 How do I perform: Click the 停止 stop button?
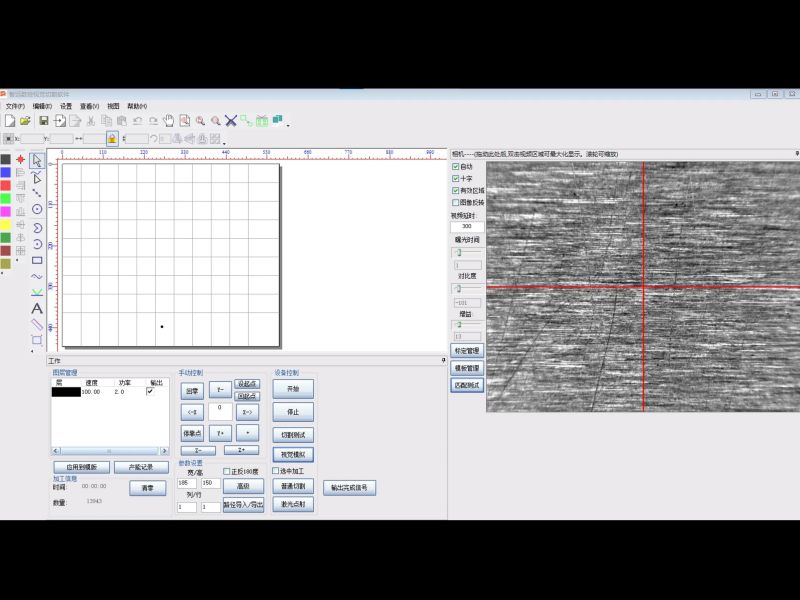293,412
